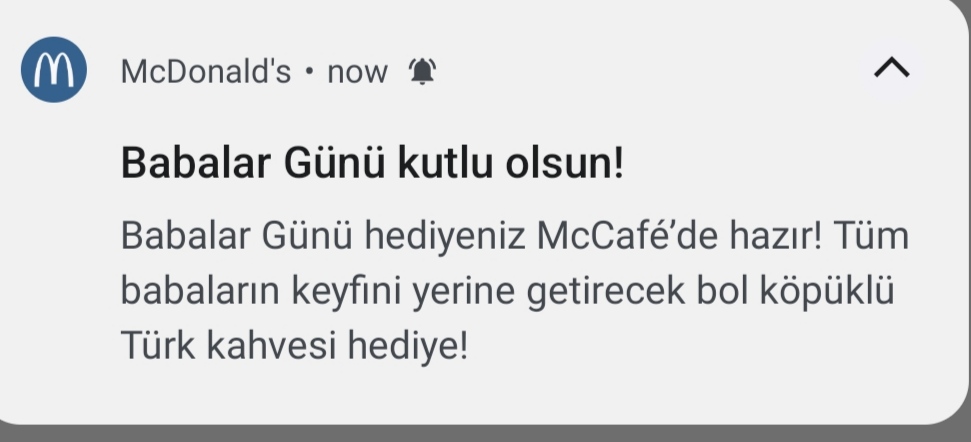Screen dimensions: 971x442
Task: Click "olsun!" at the end of the title
Action: 565,163
